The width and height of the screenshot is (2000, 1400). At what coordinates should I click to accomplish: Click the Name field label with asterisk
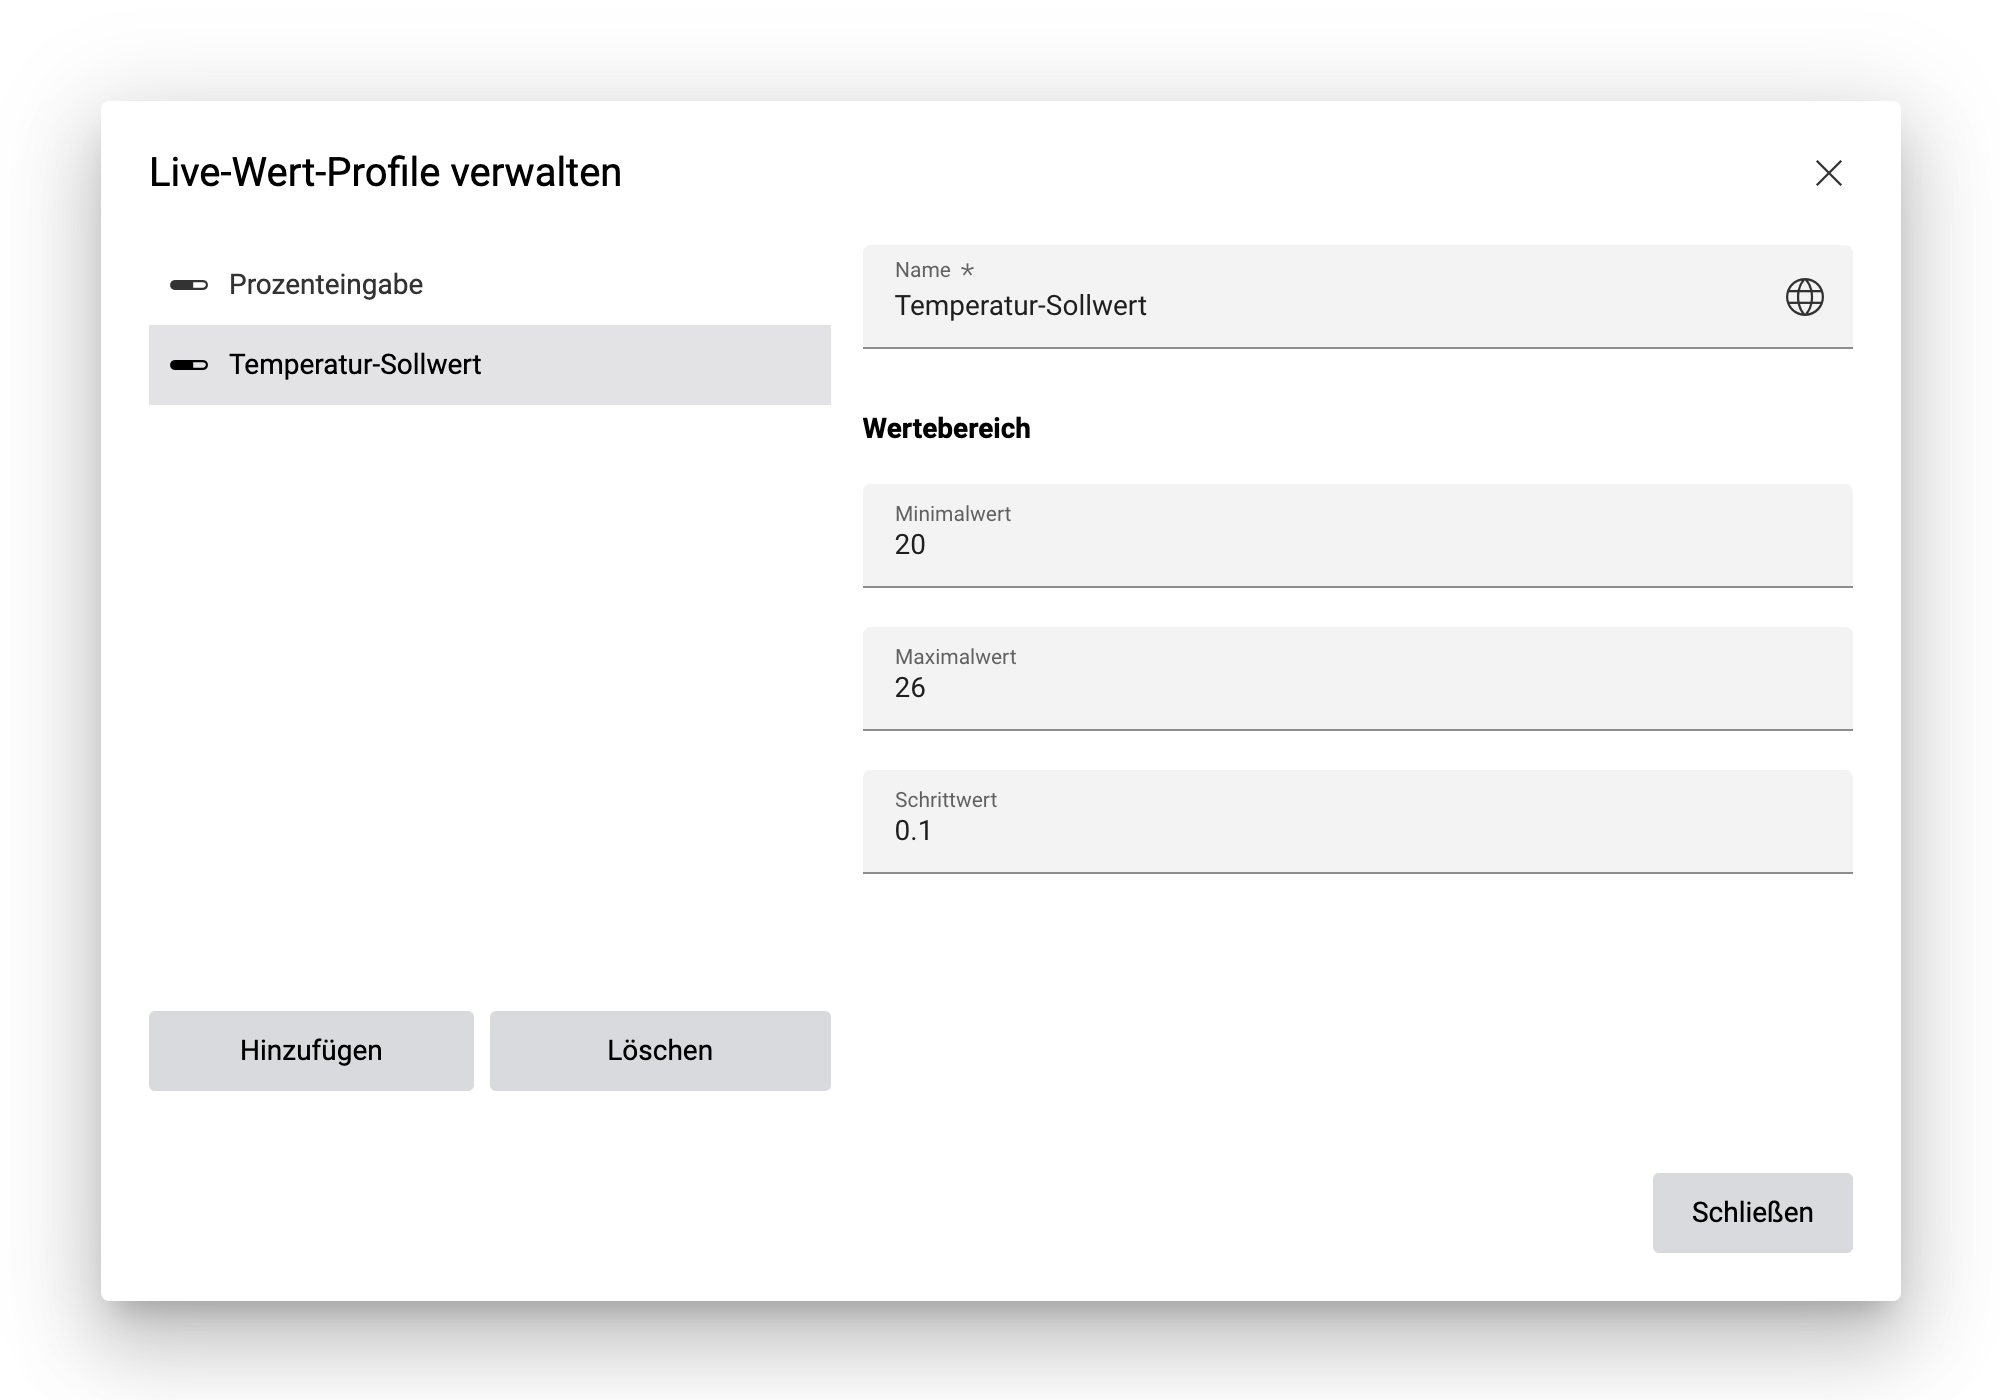[931, 269]
